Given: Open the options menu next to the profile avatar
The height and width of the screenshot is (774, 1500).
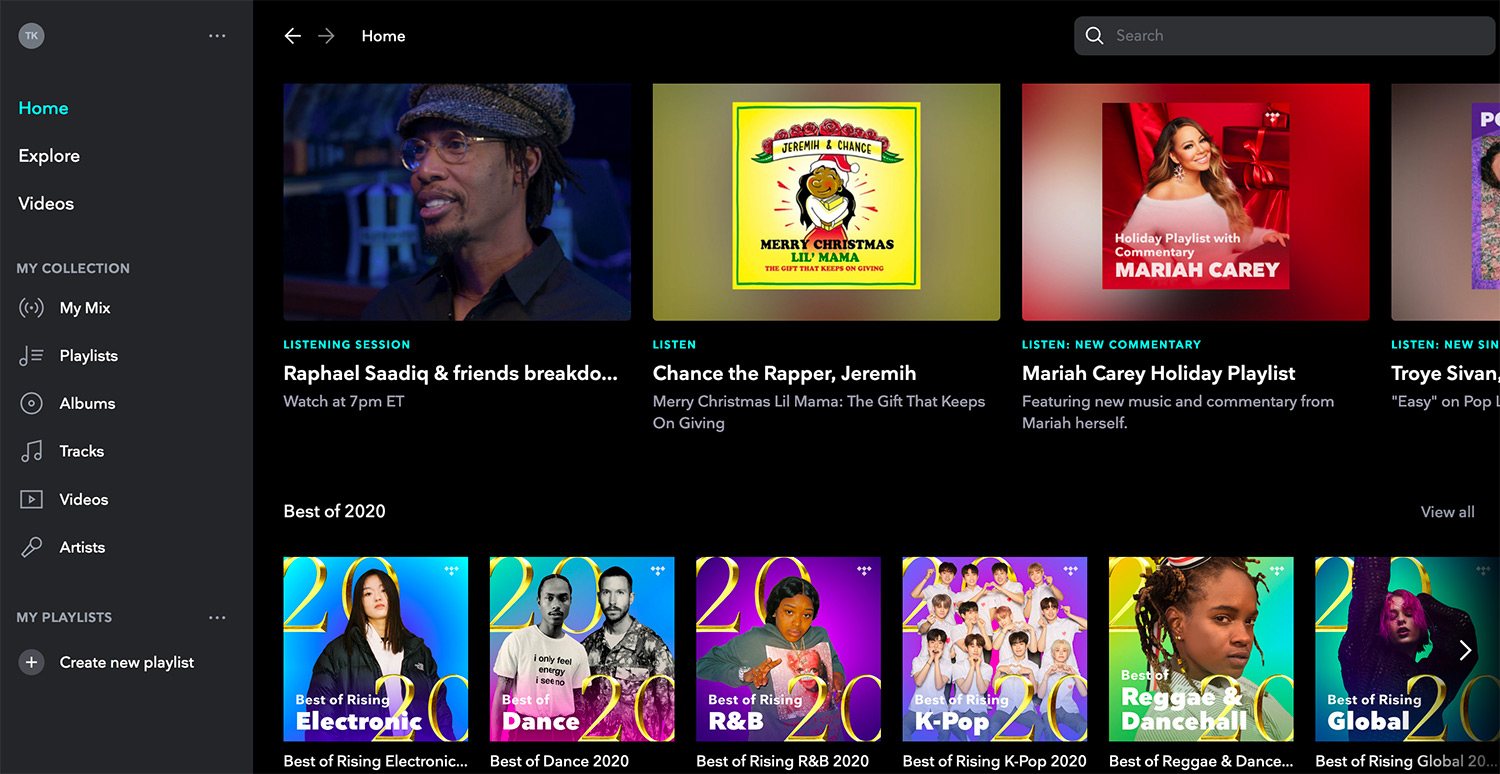Looking at the screenshot, I should 217,35.
